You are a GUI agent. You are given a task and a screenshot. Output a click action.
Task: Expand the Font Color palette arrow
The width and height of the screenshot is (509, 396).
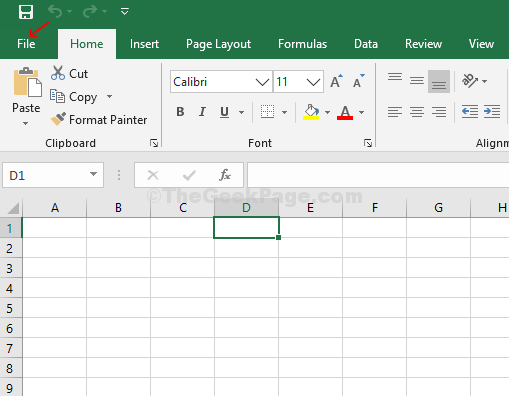[x=361, y=112]
